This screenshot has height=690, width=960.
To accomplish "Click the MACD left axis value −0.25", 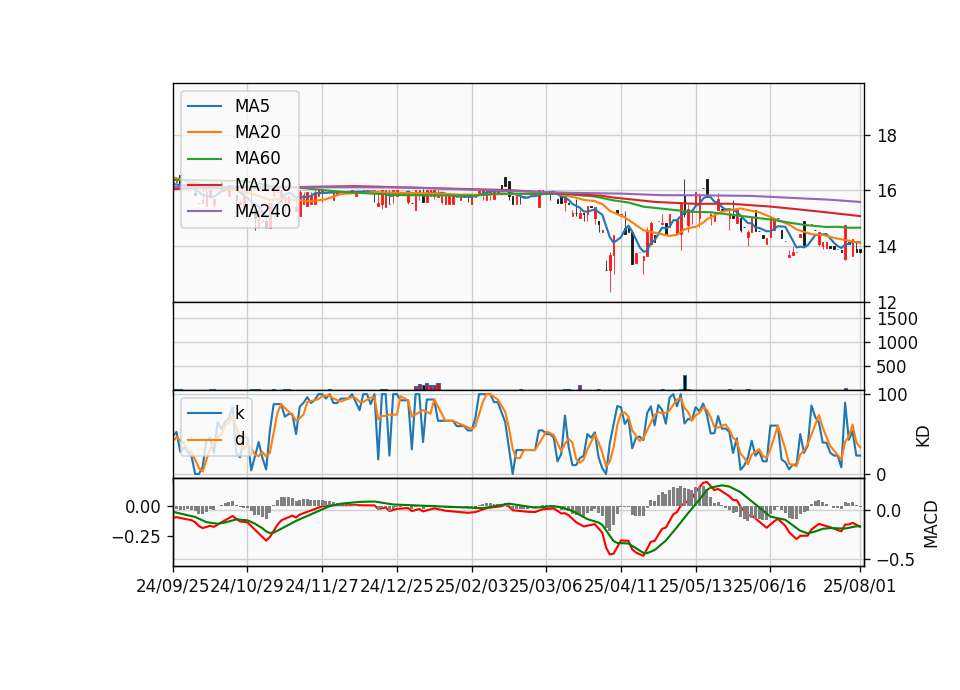I will coord(136,537).
